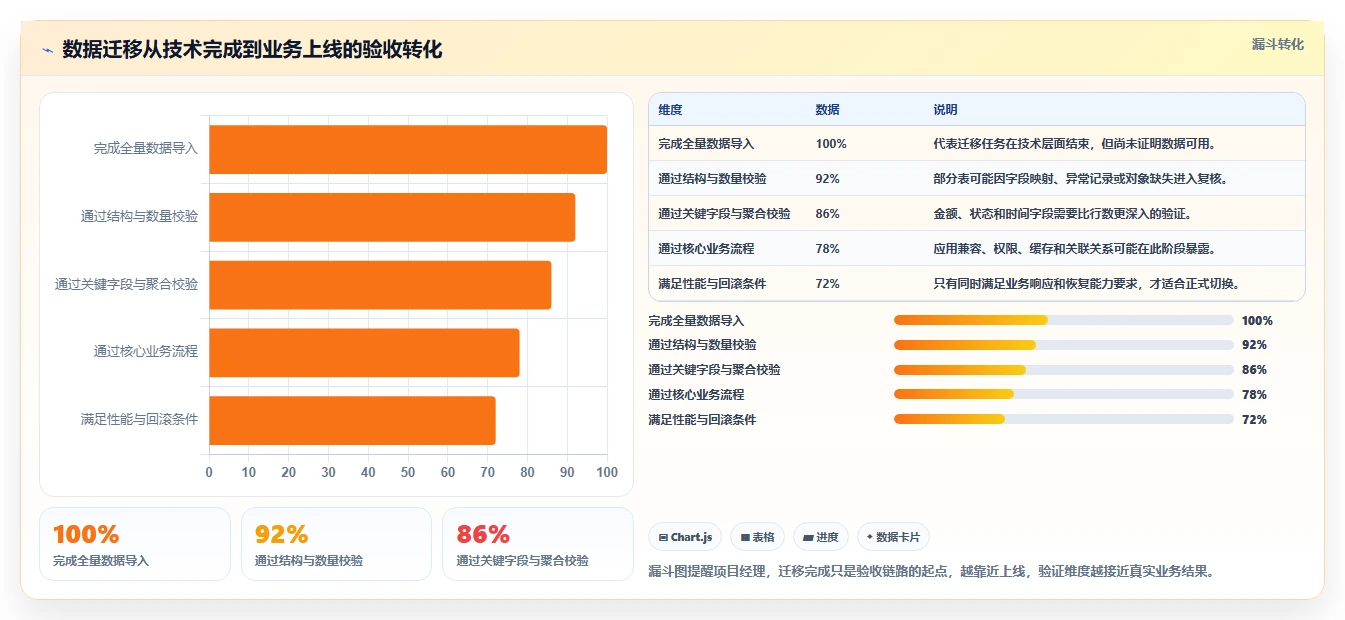The image size is (1345, 620).
Task: Click the description starting 部分表可能因字段映射
Action: [1080, 178]
